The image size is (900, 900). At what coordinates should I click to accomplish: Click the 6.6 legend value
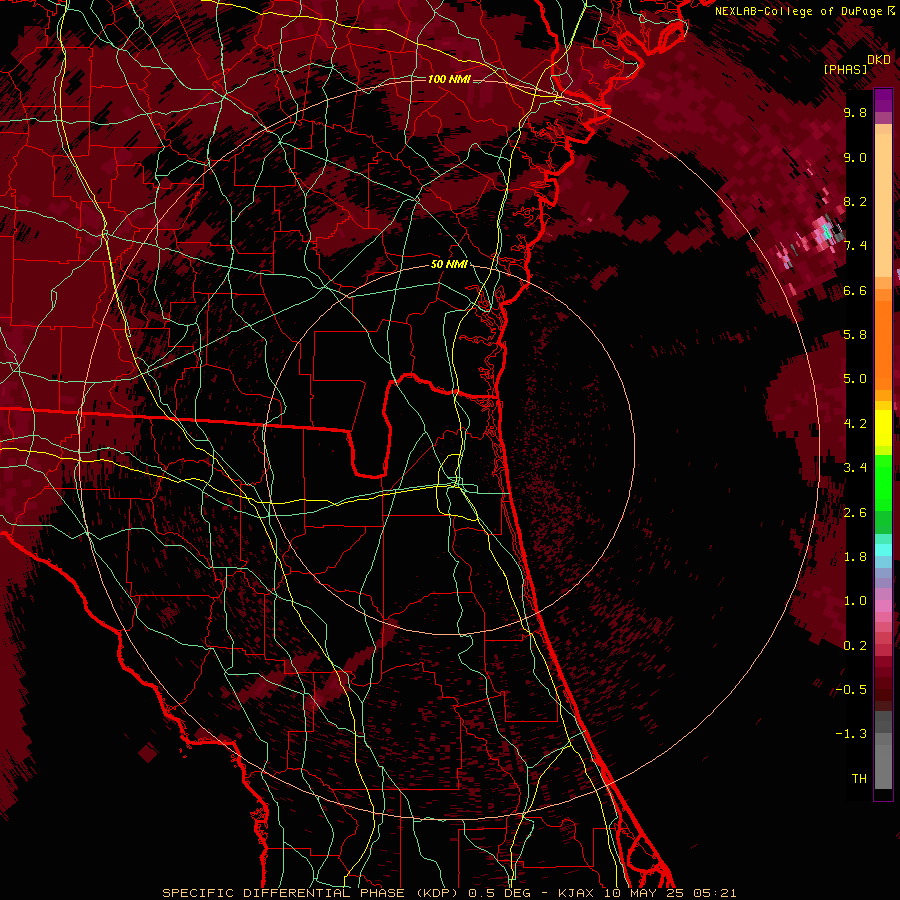(x=855, y=290)
